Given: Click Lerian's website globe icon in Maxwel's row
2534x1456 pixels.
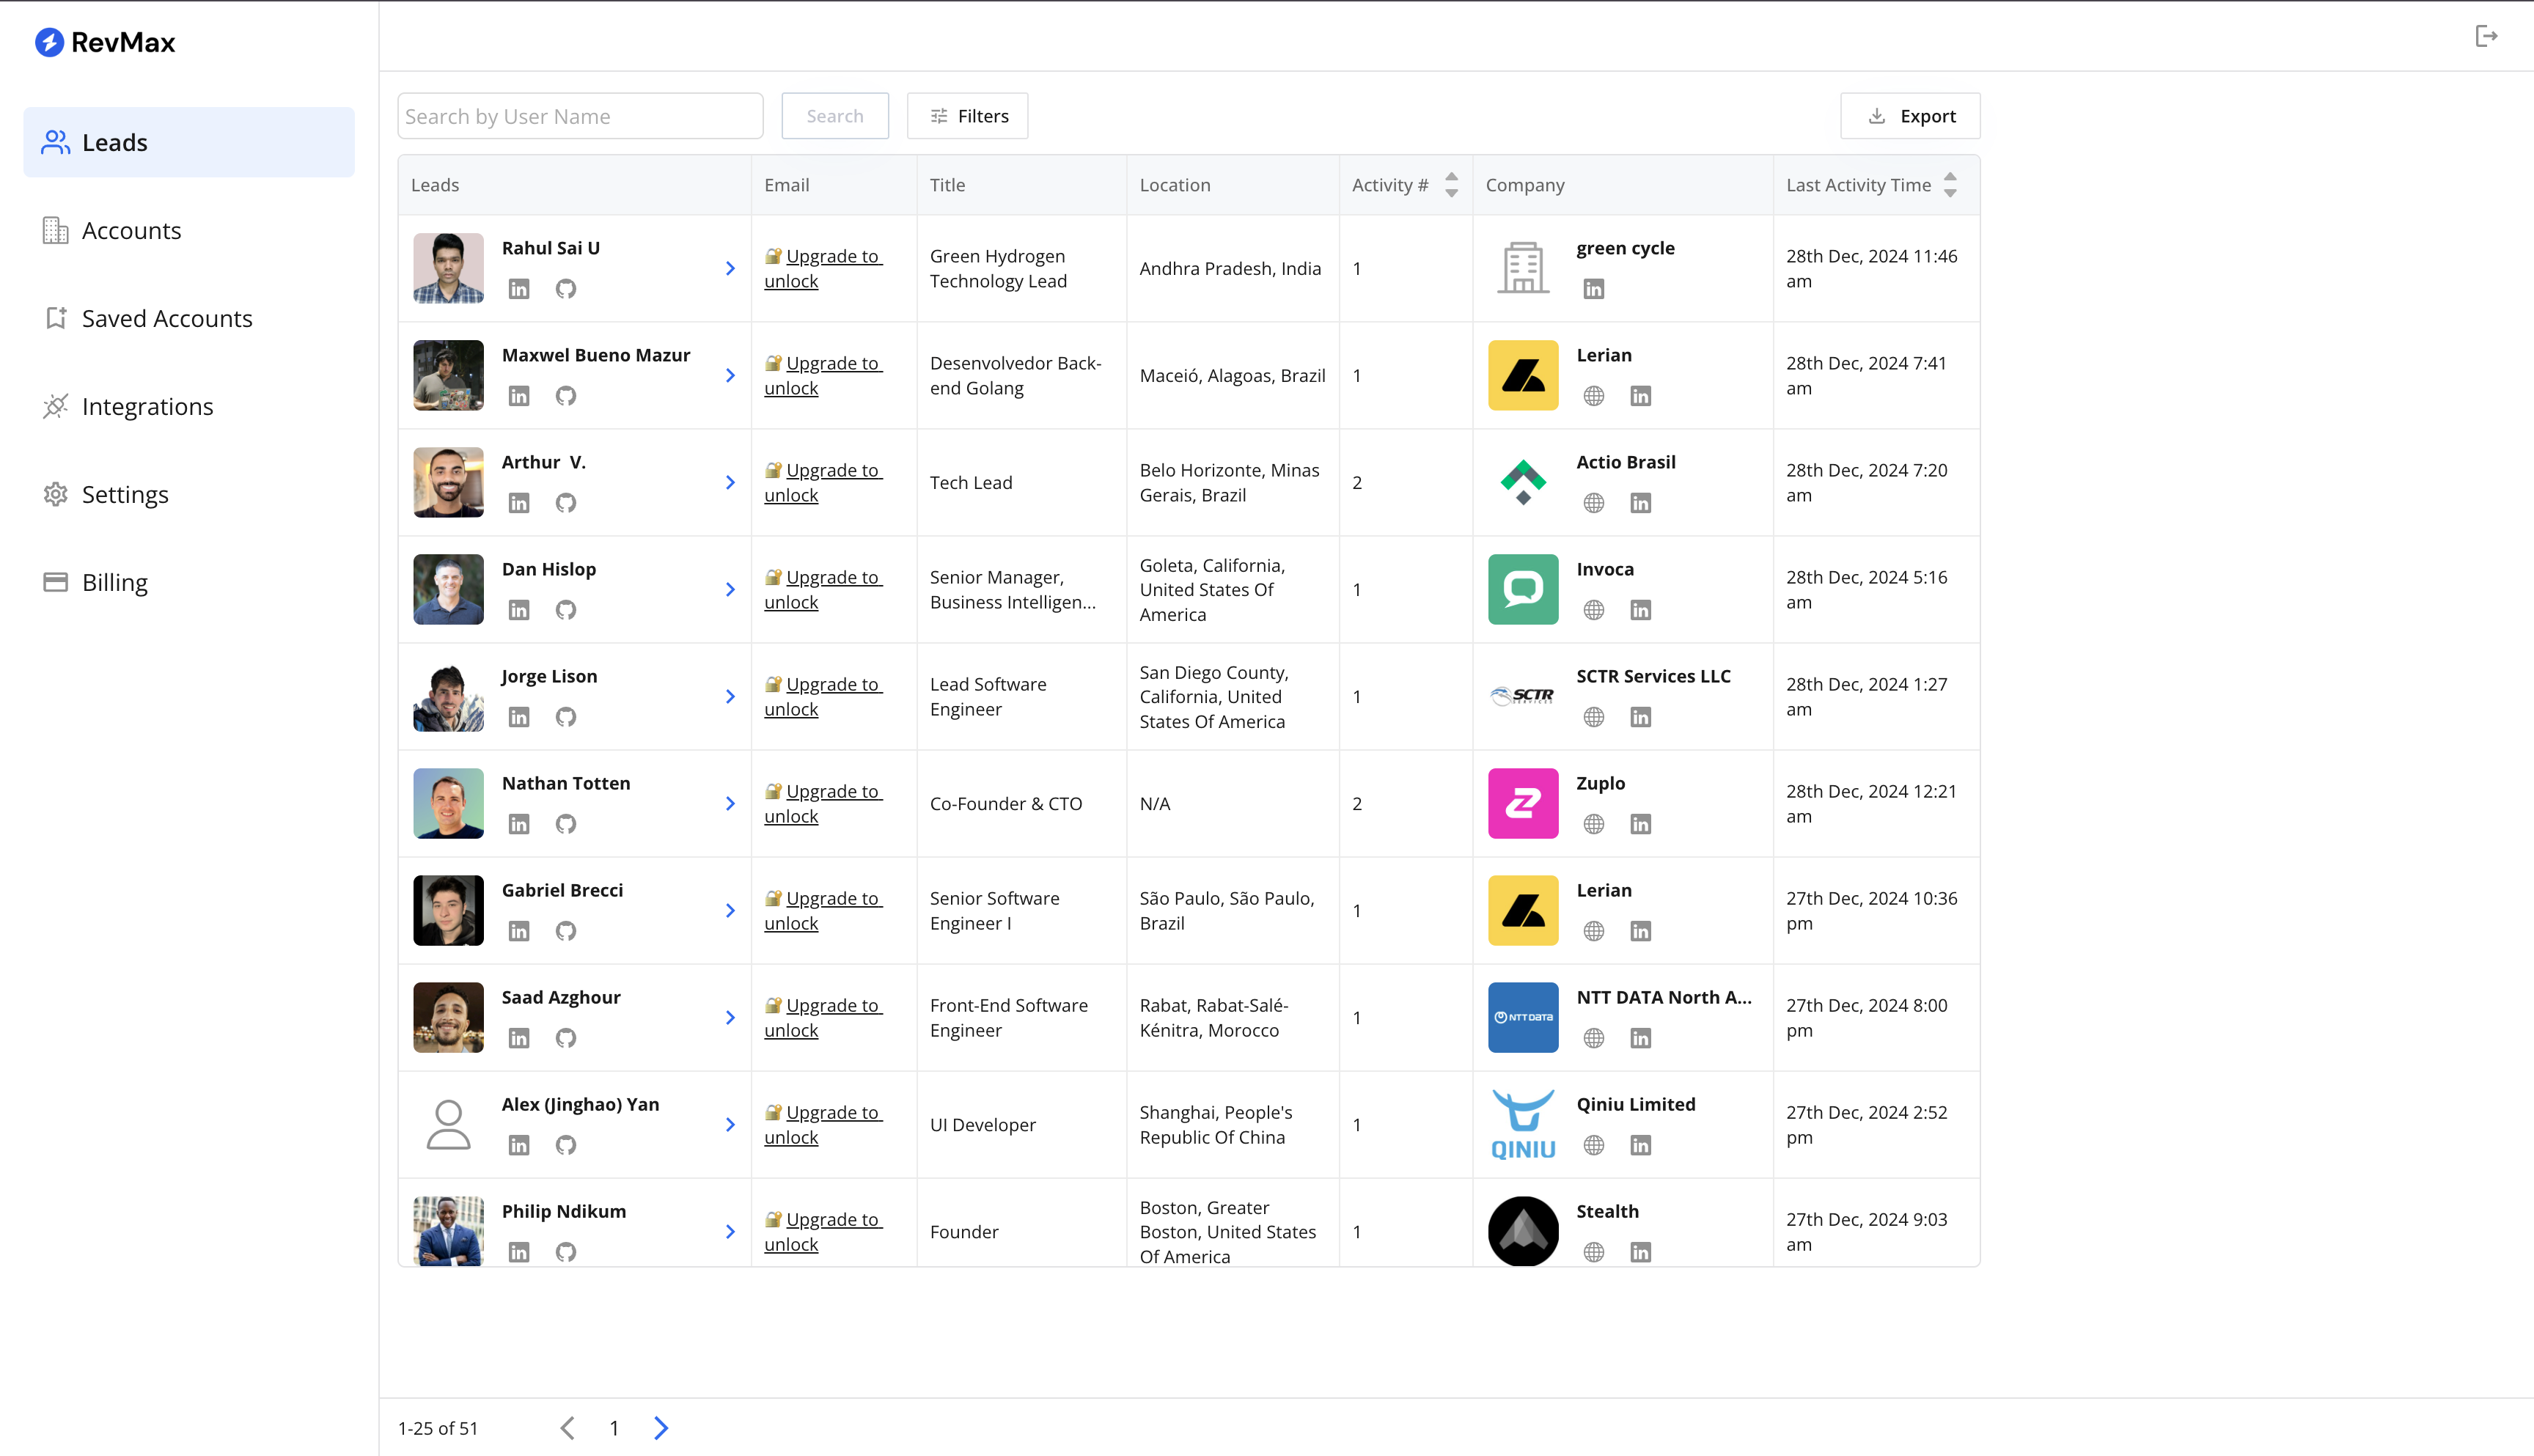Looking at the screenshot, I should click(x=1594, y=396).
